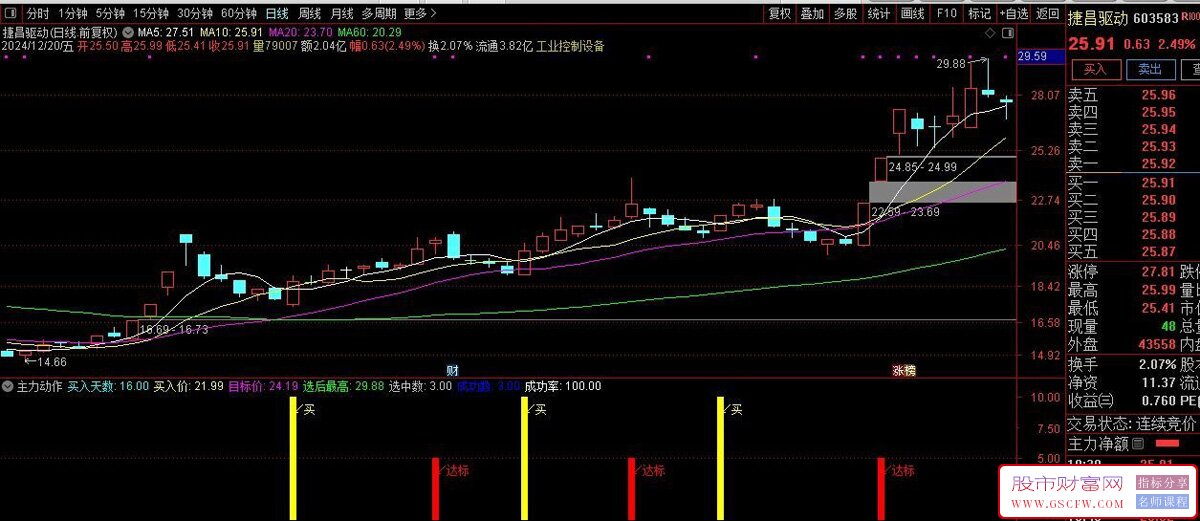Click the first yellow 买 signal bar

293,458
